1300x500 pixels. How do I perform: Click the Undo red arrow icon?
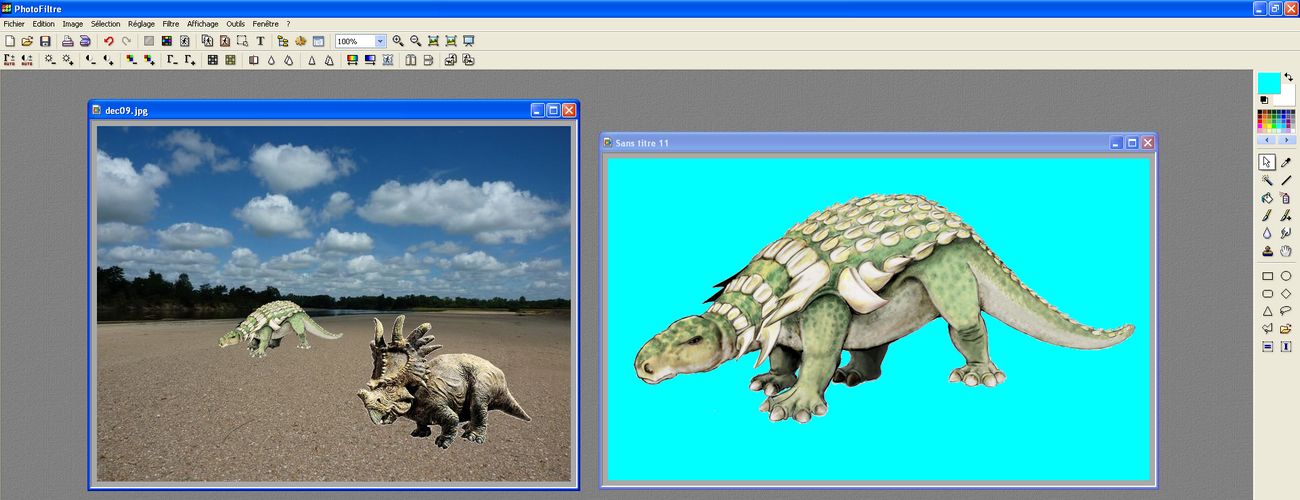pyautogui.click(x=109, y=41)
